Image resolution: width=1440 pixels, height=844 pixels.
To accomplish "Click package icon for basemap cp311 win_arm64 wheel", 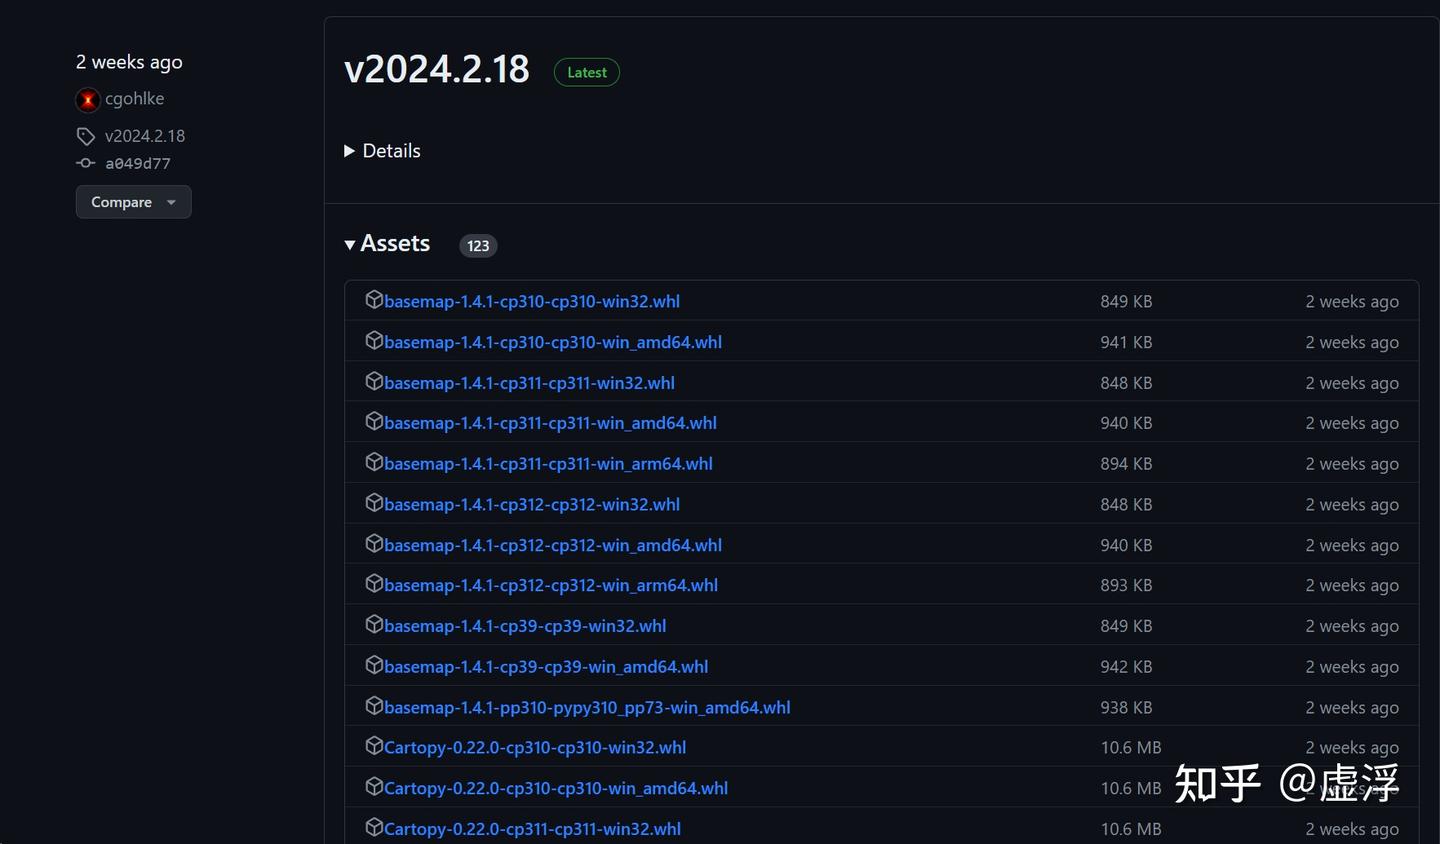I will pos(374,462).
